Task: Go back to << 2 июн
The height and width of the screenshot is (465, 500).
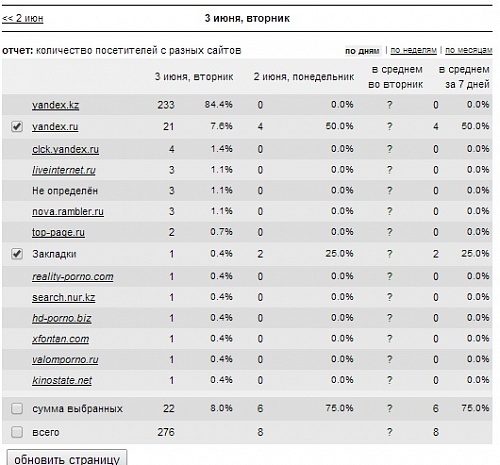Action: tap(23, 18)
